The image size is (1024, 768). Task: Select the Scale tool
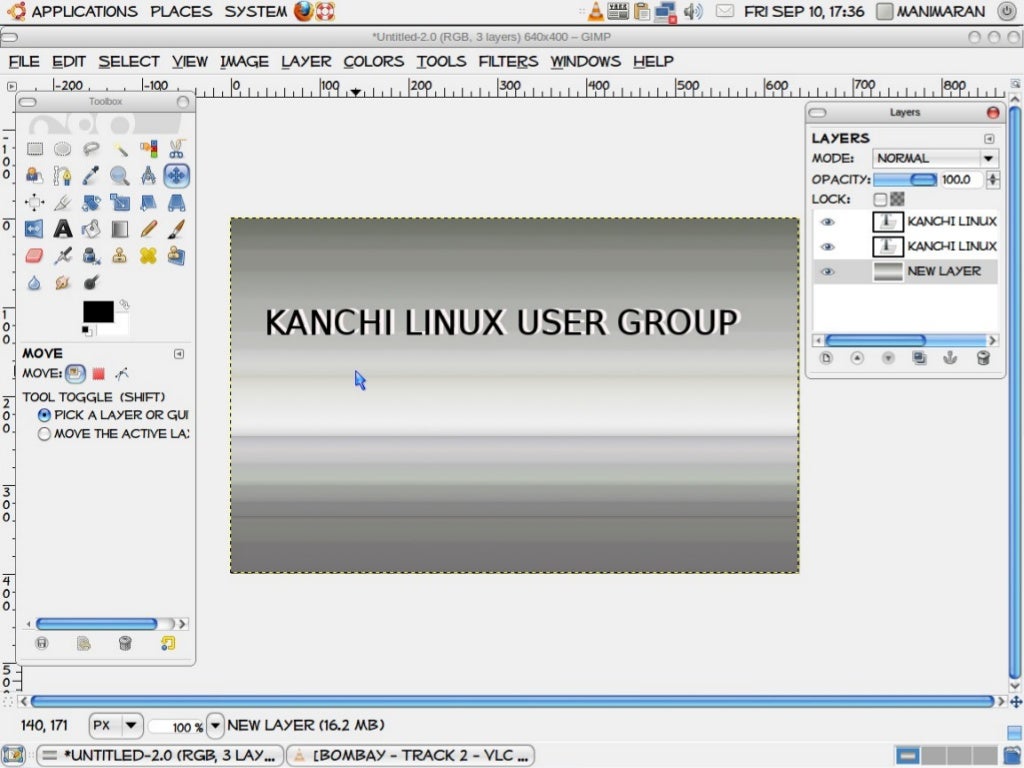coord(120,202)
